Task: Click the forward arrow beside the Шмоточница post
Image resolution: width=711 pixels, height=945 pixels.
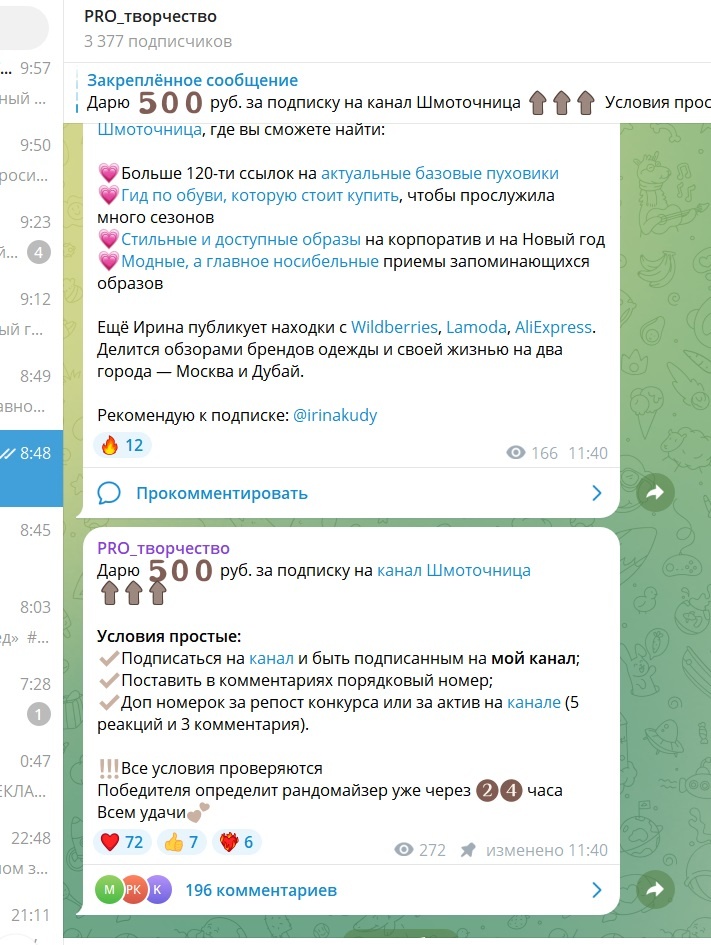Action: click(655, 493)
